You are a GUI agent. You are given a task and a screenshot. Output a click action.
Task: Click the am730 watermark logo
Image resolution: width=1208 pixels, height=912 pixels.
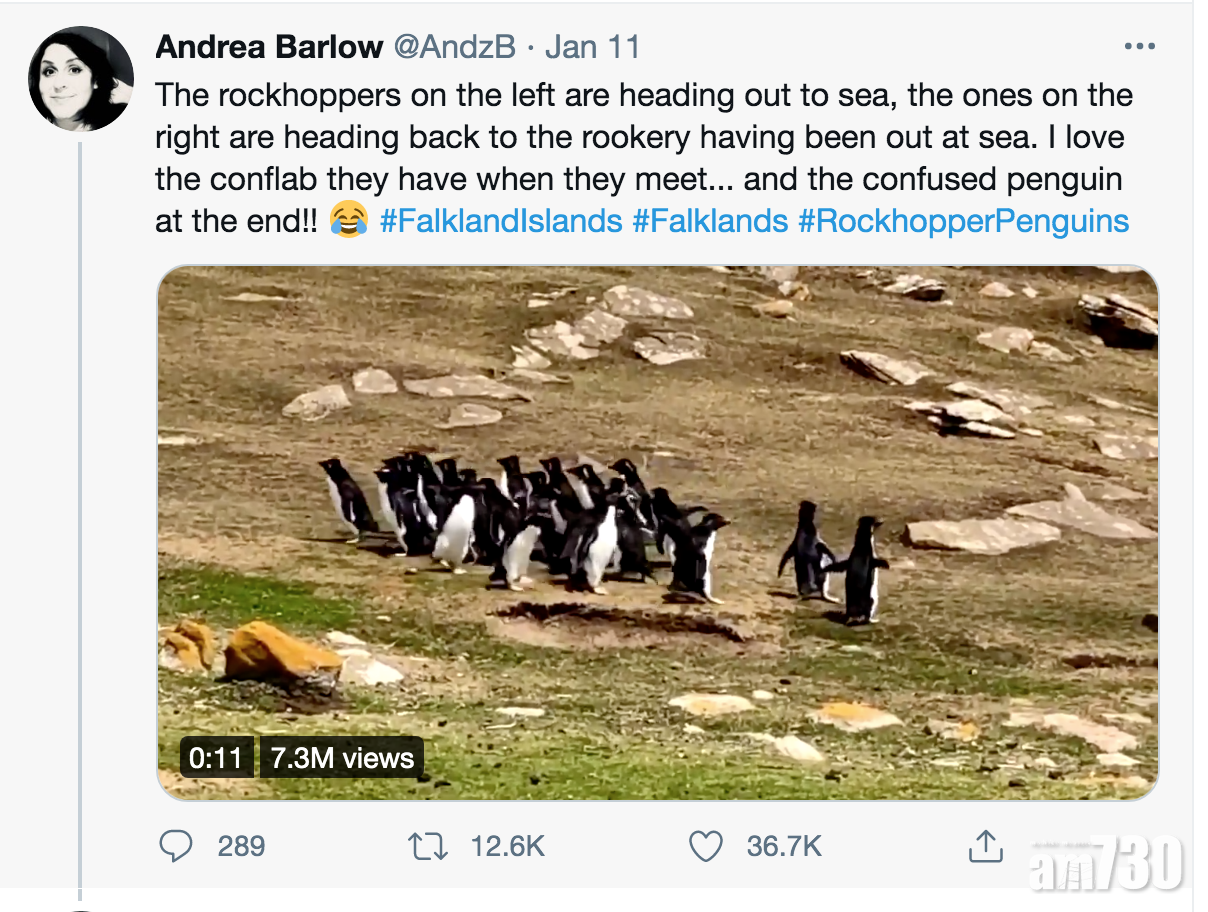coord(1108,862)
